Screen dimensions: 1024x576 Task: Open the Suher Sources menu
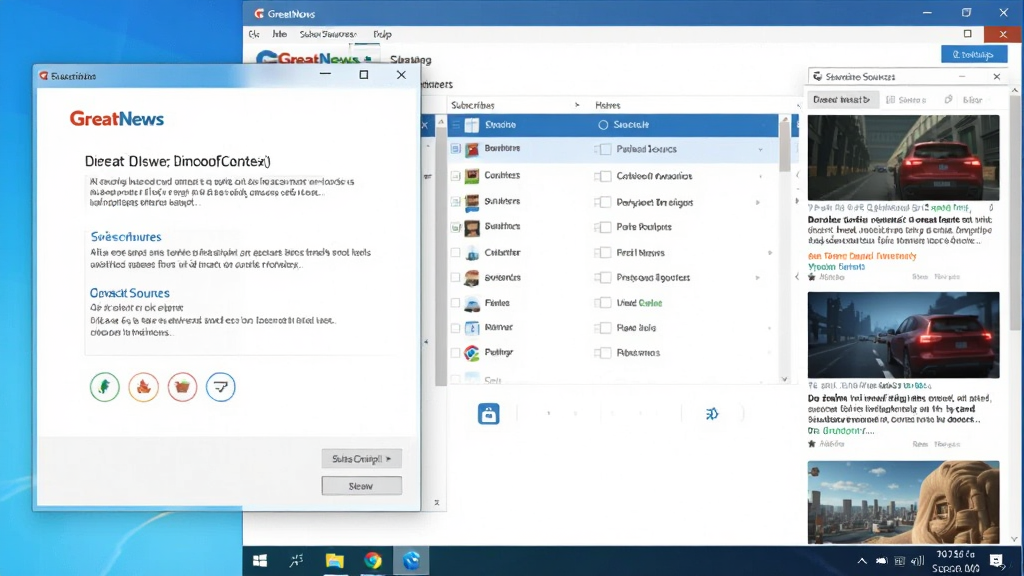(x=328, y=34)
